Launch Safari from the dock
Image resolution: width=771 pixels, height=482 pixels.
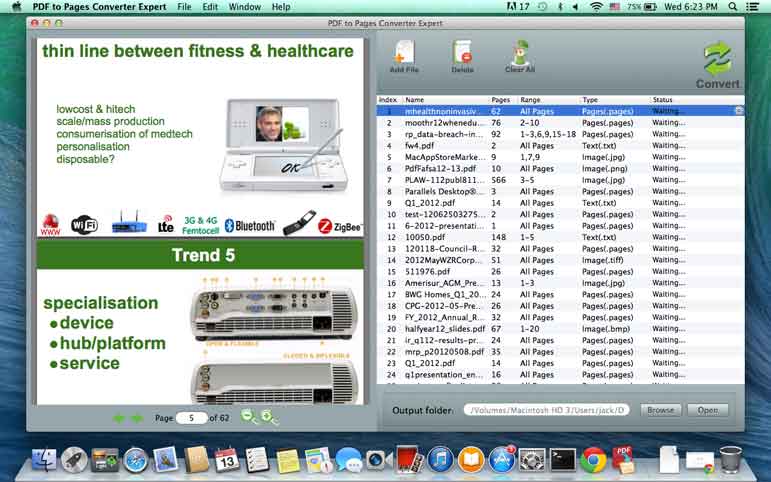[x=135, y=461]
